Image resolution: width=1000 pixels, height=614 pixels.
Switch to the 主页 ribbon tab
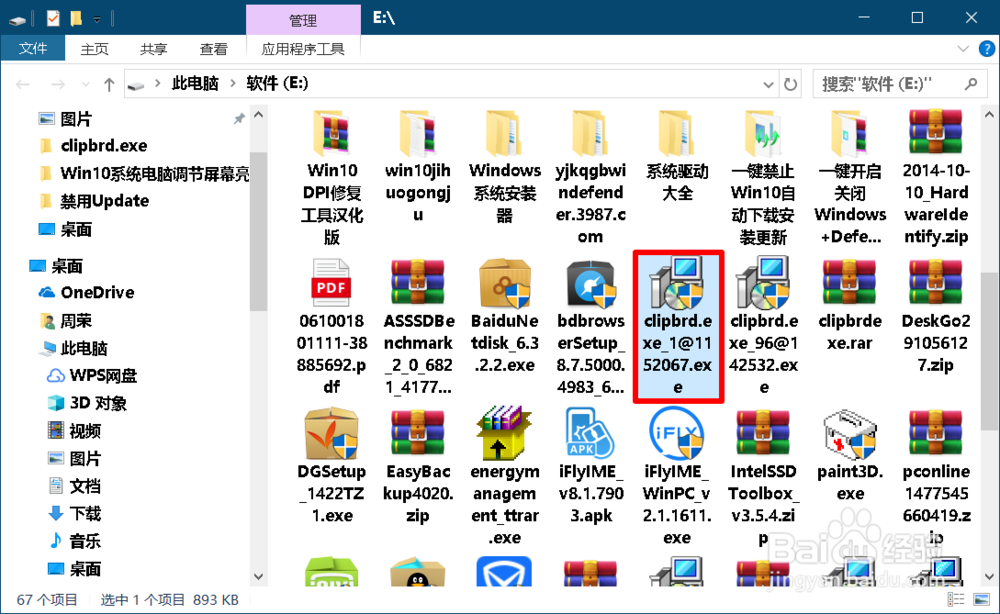point(94,49)
